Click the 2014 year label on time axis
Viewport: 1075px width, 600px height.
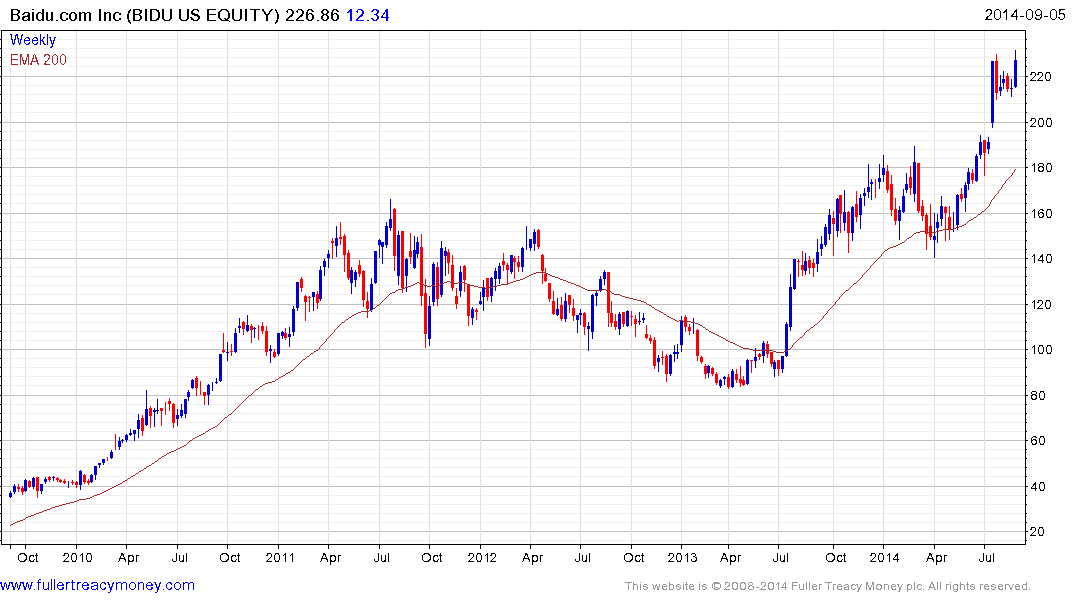tap(884, 557)
